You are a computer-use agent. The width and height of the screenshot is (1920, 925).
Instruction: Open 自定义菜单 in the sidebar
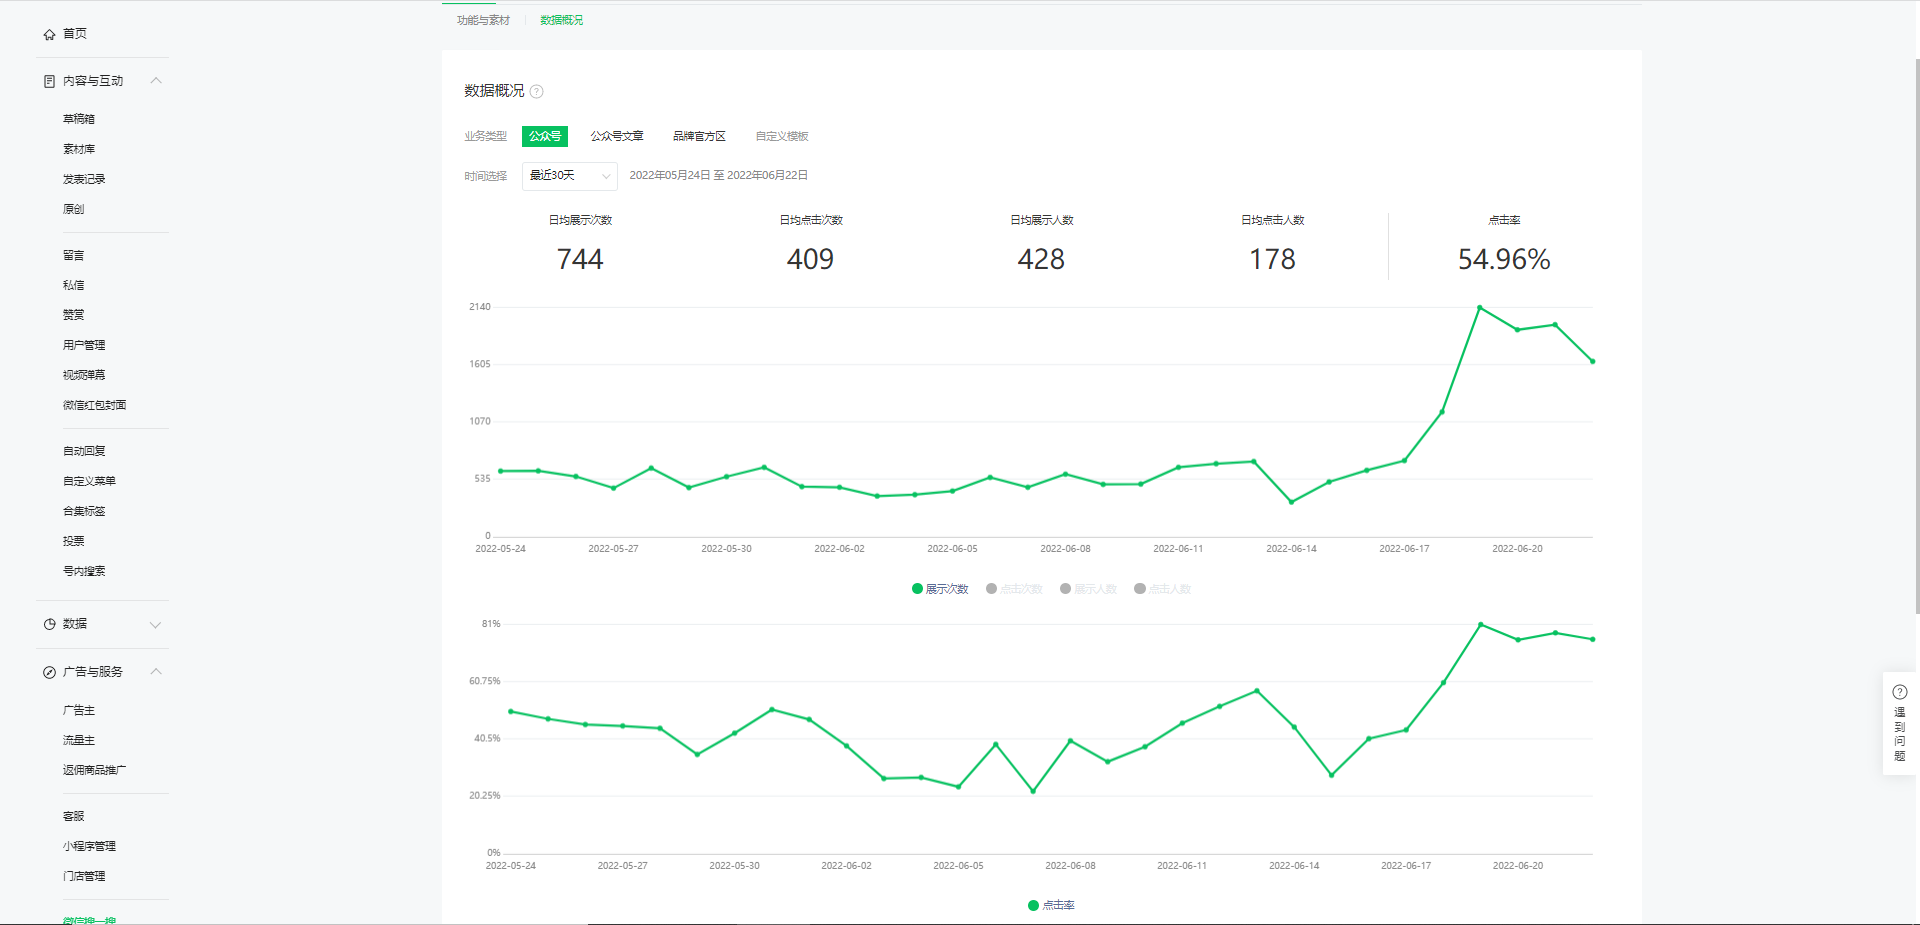(x=90, y=481)
